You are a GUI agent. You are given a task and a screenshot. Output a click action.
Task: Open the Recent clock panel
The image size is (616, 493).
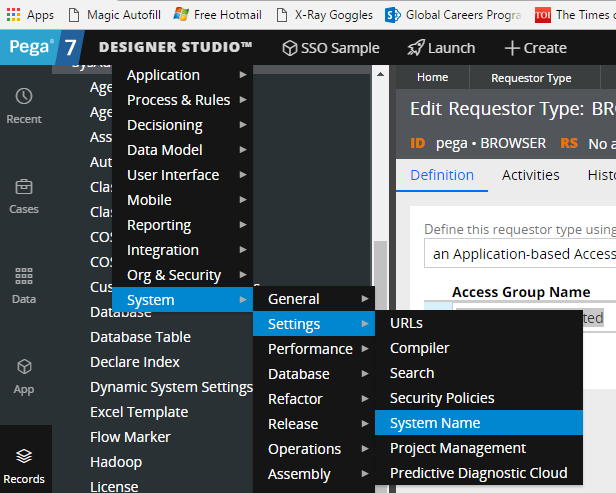[24, 106]
